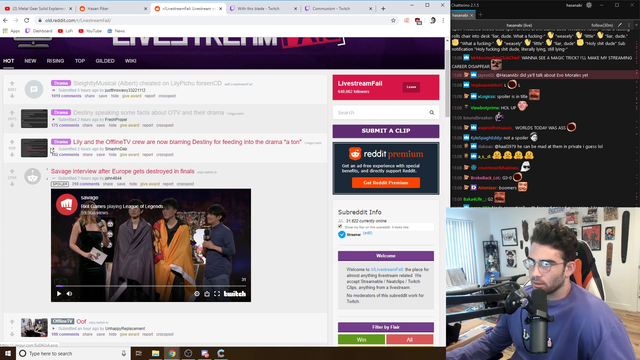Viewport: 640px width, 360px height.
Task: Add a new Chatterino tab
Action: click(x=480, y=15)
